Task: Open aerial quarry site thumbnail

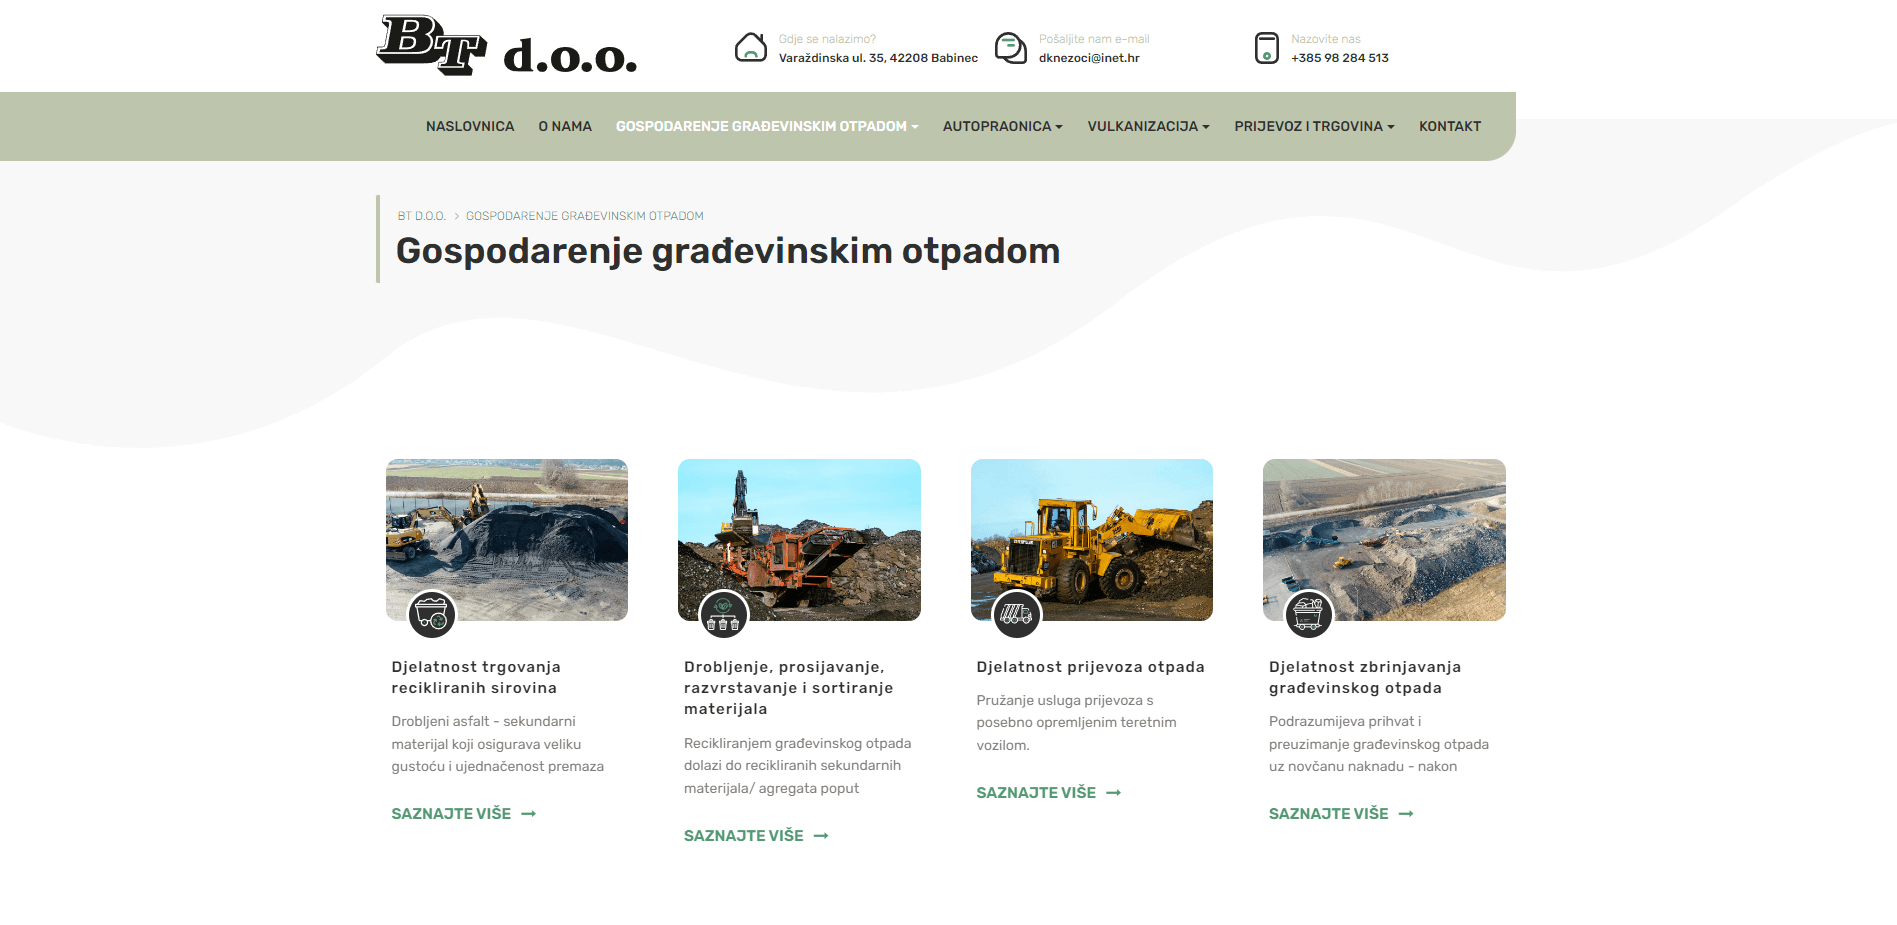Action: pyautogui.click(x=1384, y=540)
